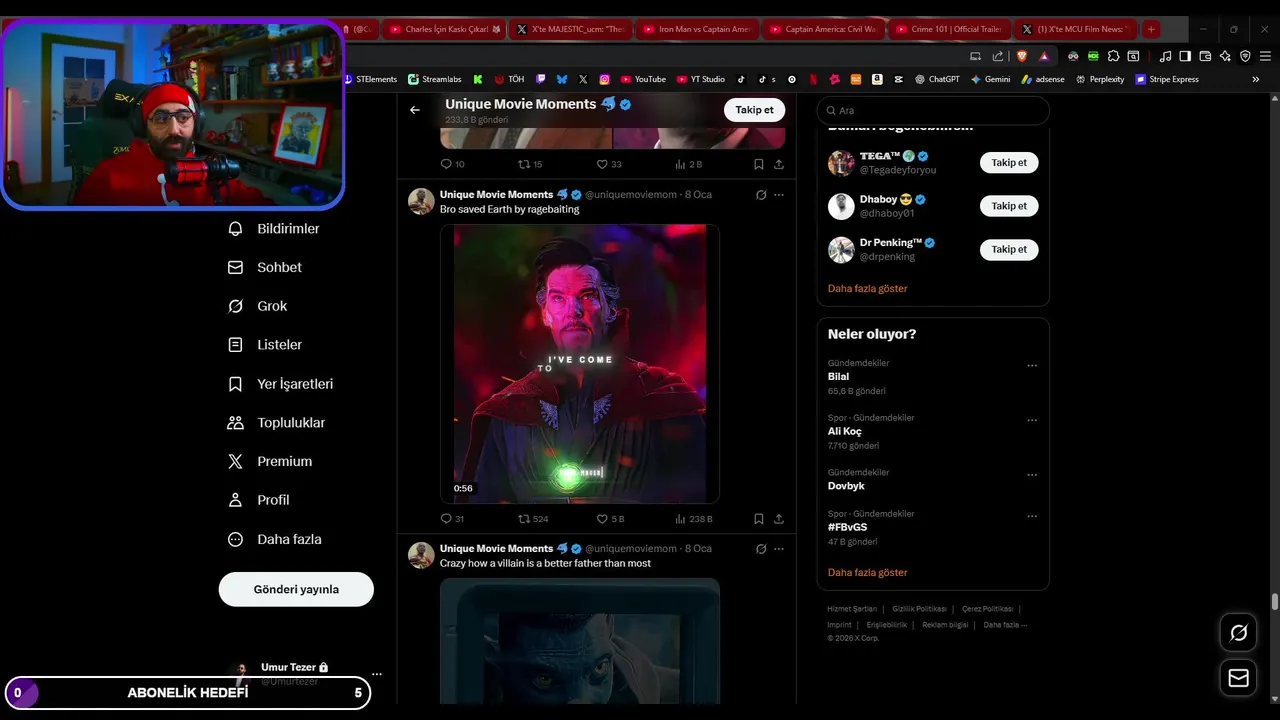
Task: Follow Dhaboy with its Takip et button
Action: tap(1009, 206)
